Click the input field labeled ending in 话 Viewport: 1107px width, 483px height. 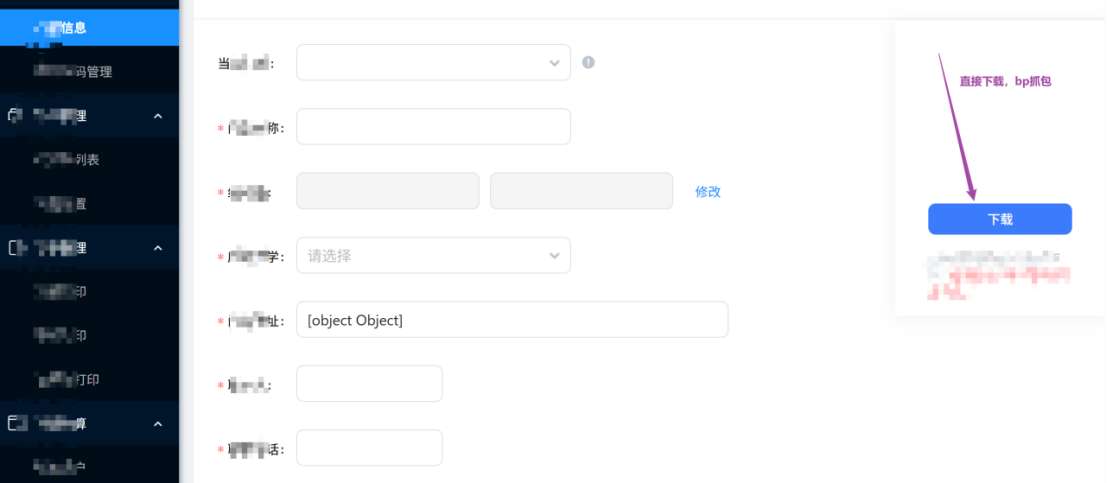point(369,448)
